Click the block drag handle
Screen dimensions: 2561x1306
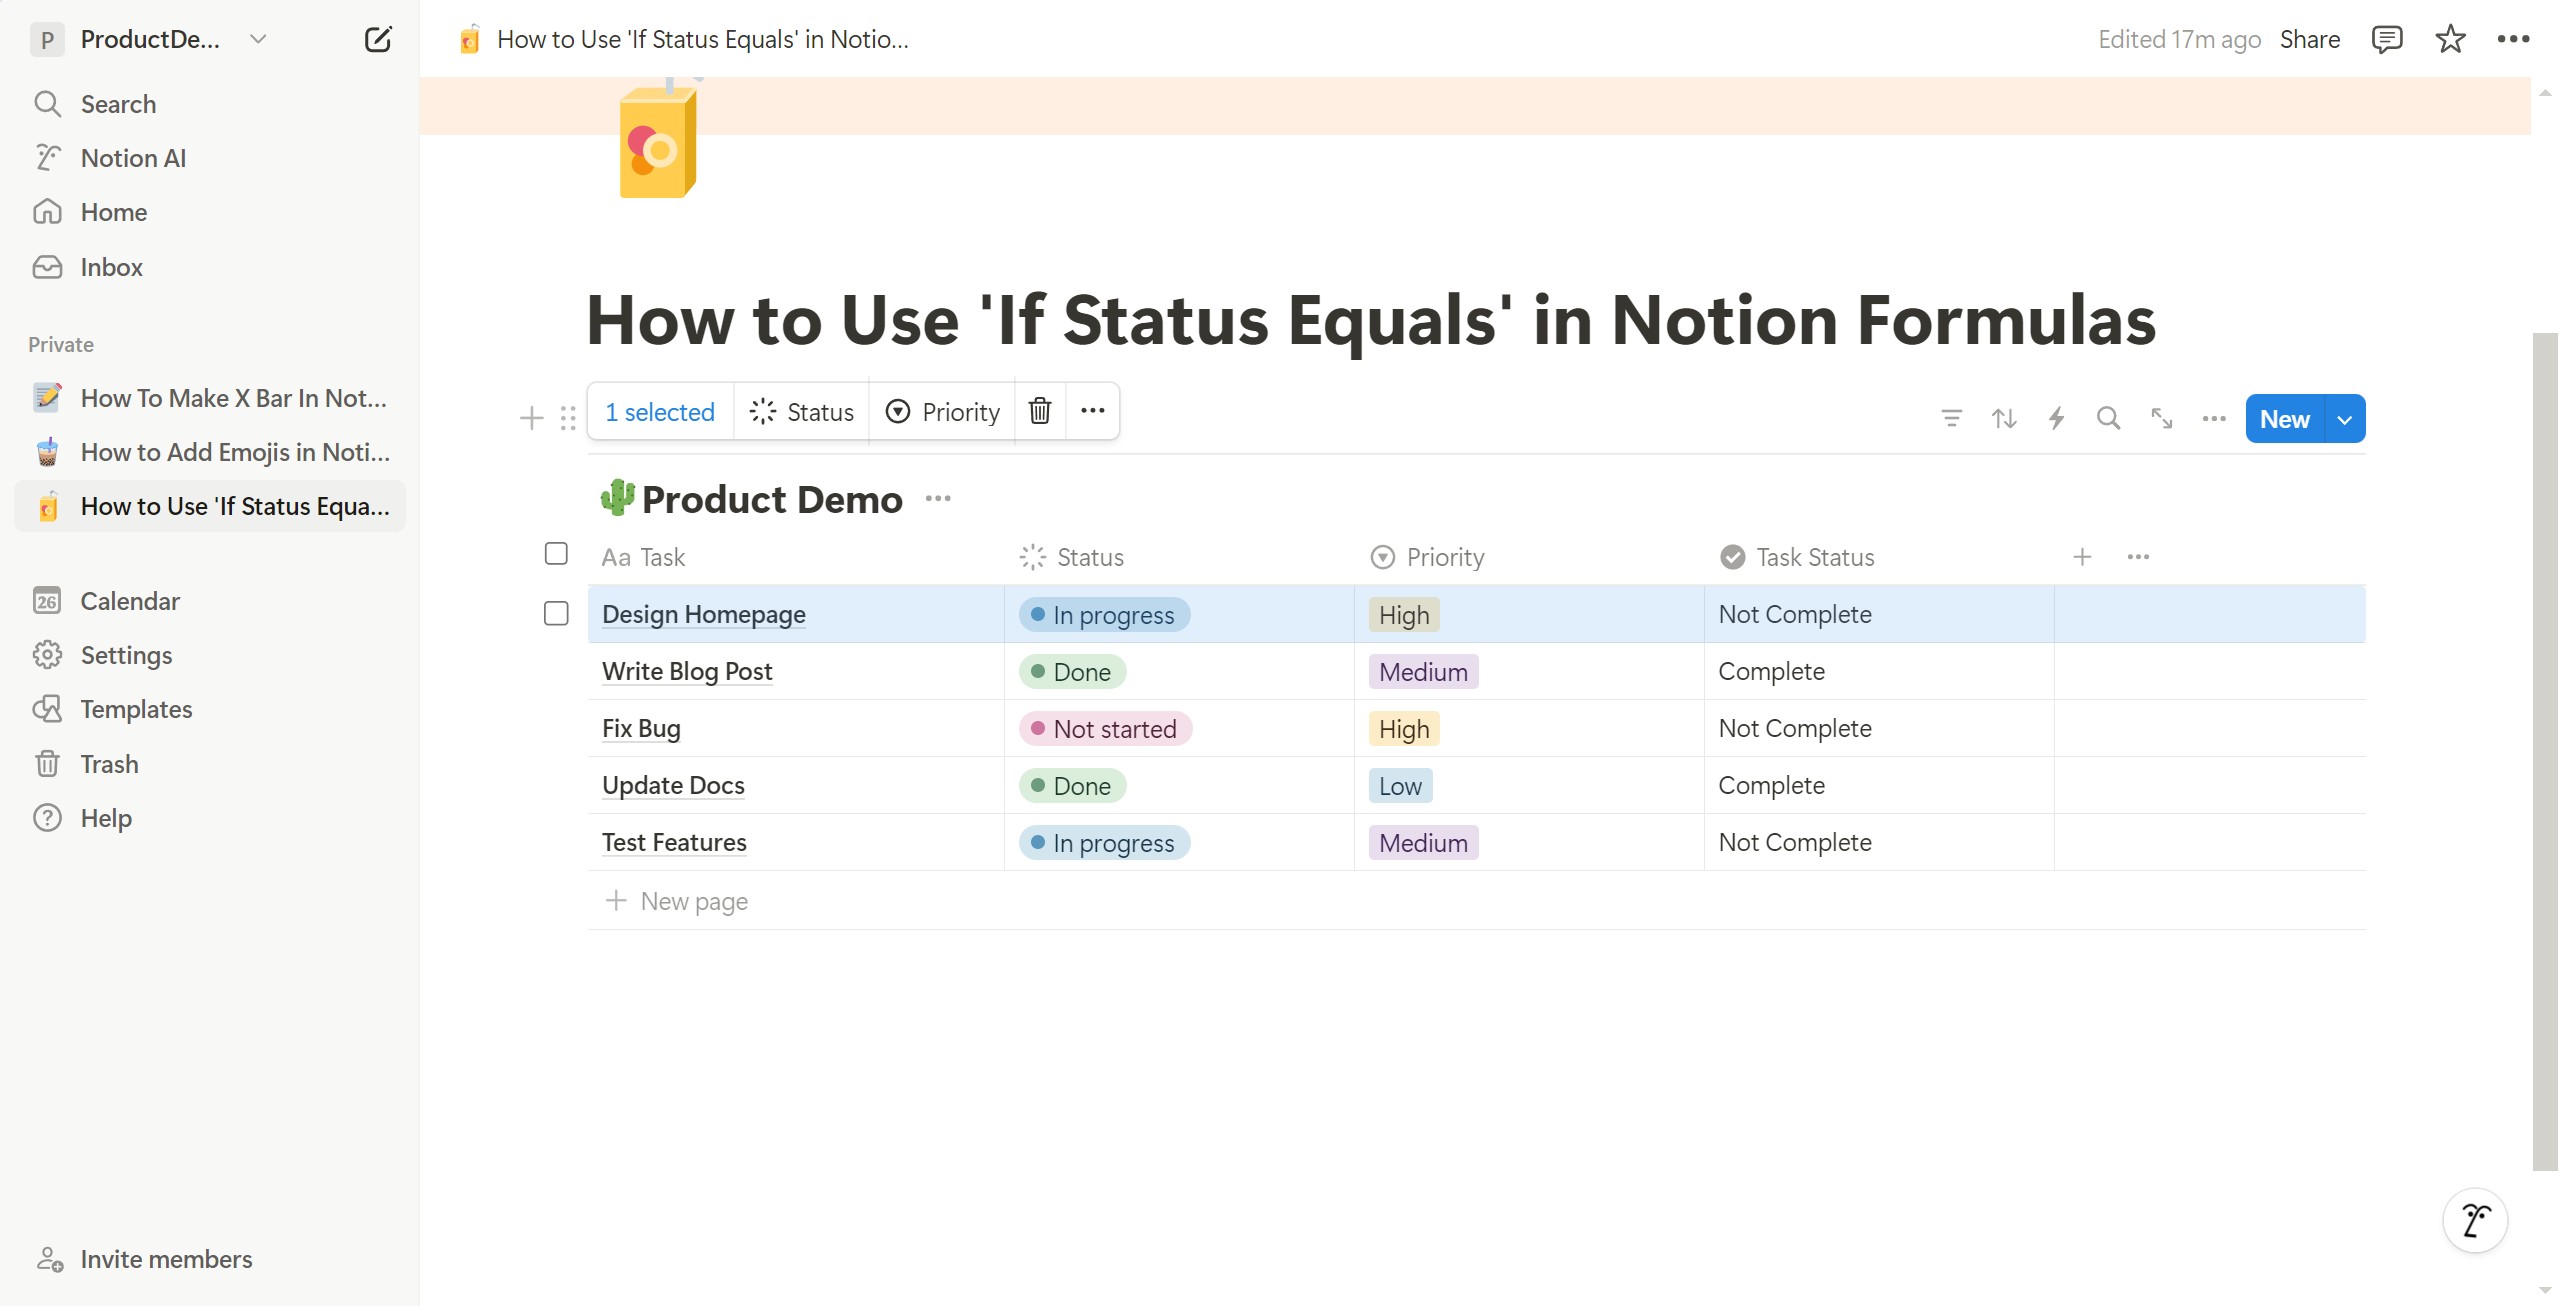coord(568,418)
